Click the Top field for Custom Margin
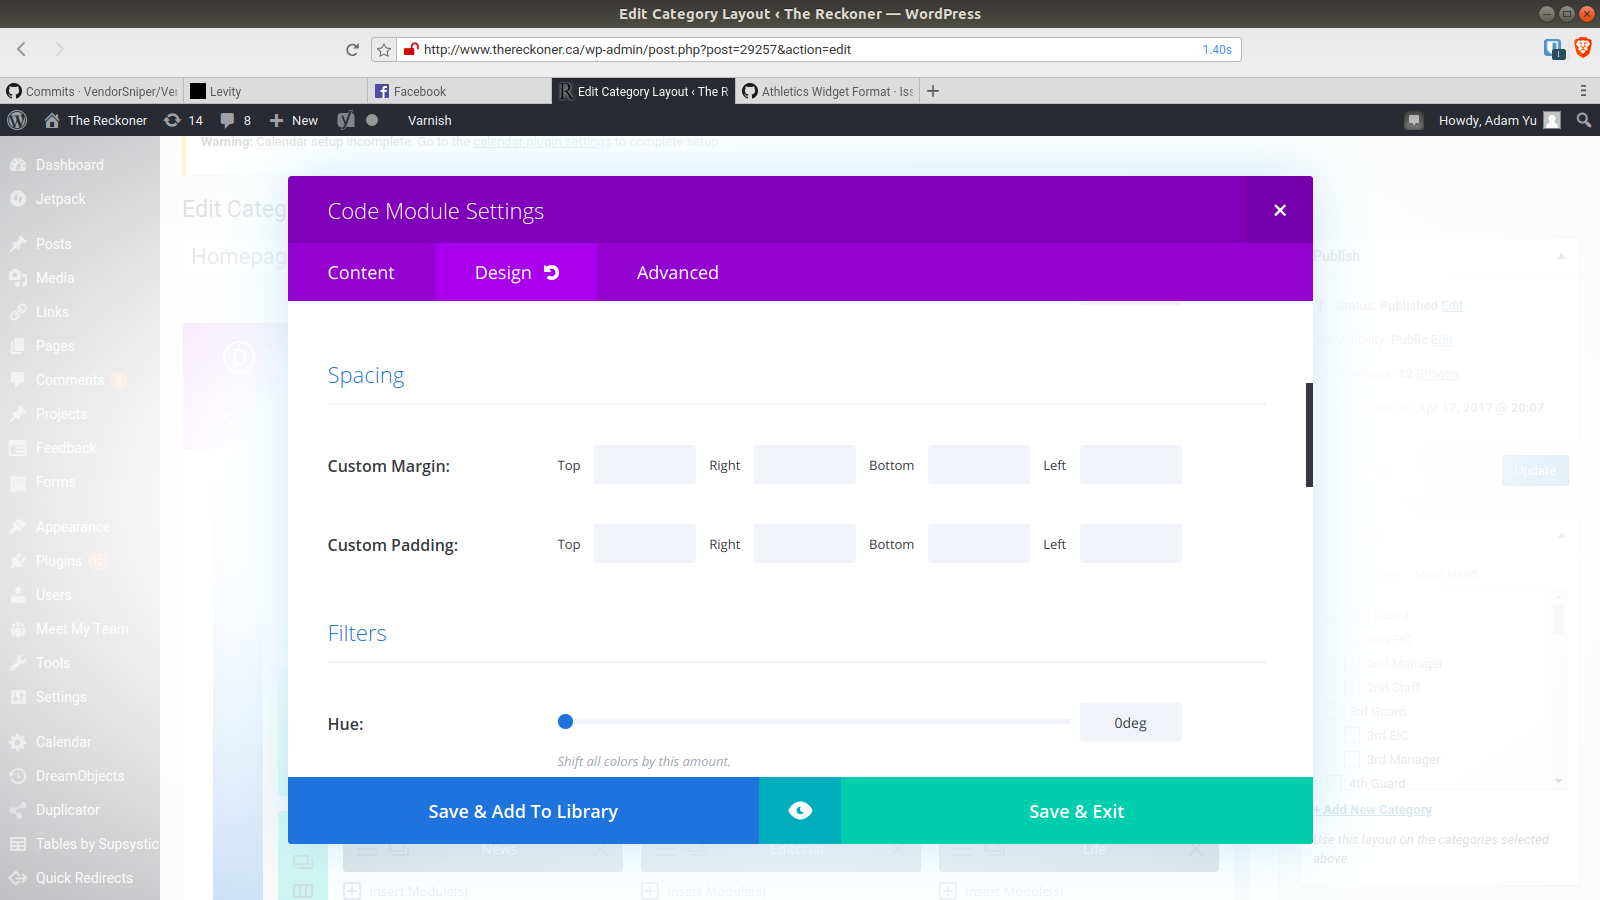The width and height of the screenshot is (1600, 900). [644, 464]
